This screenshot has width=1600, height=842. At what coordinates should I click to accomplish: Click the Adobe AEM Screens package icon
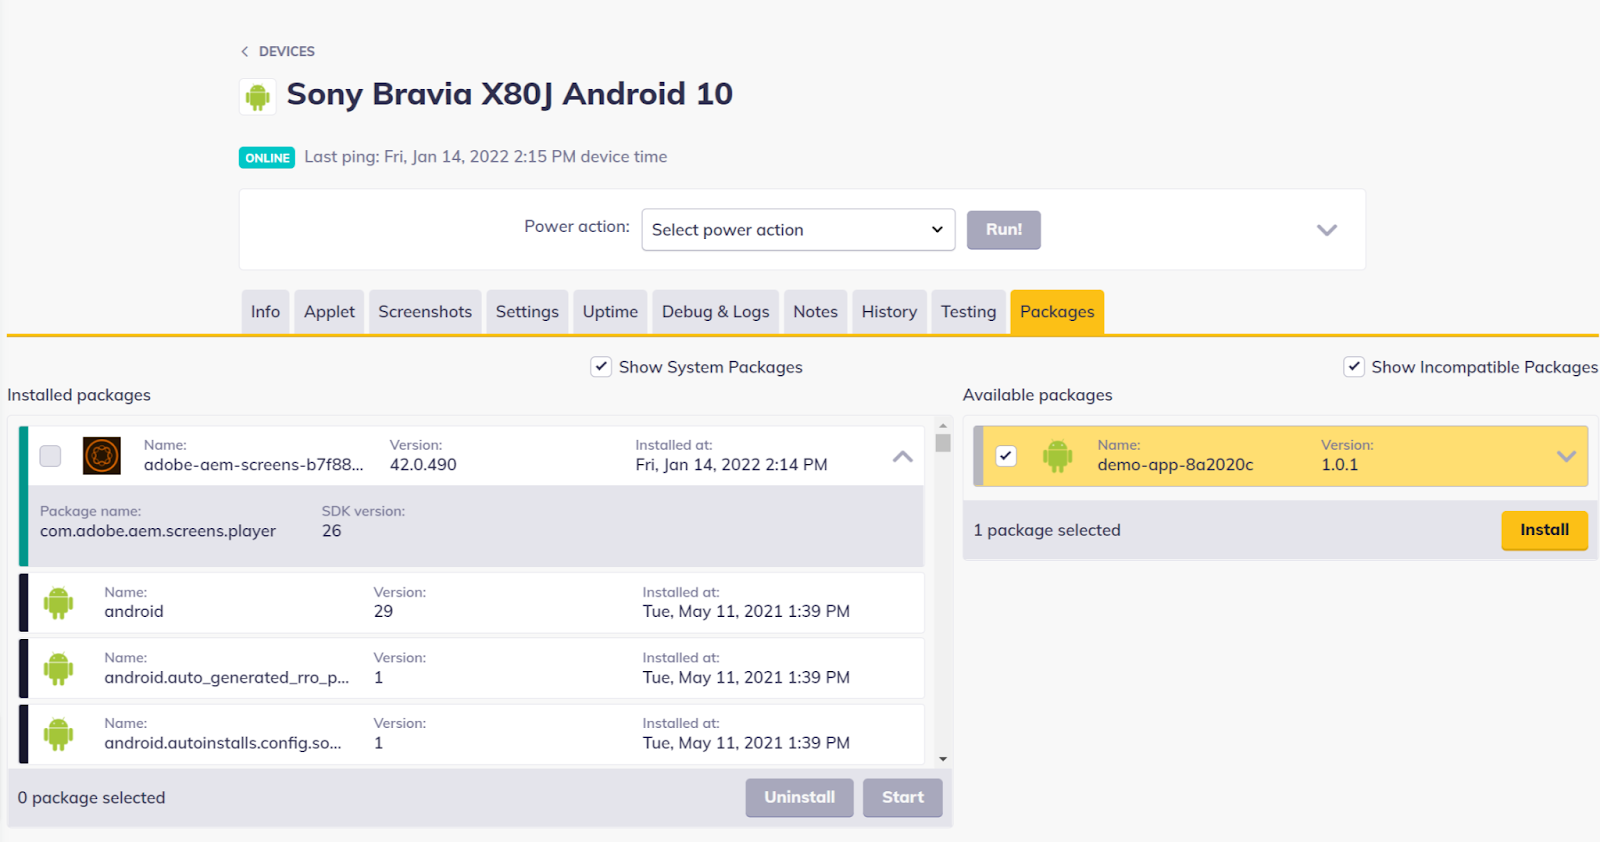(x=101, y=456)
